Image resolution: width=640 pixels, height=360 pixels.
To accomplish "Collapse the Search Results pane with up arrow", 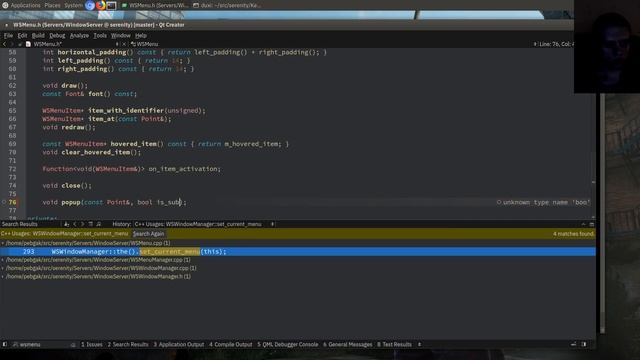I will 583,224.
